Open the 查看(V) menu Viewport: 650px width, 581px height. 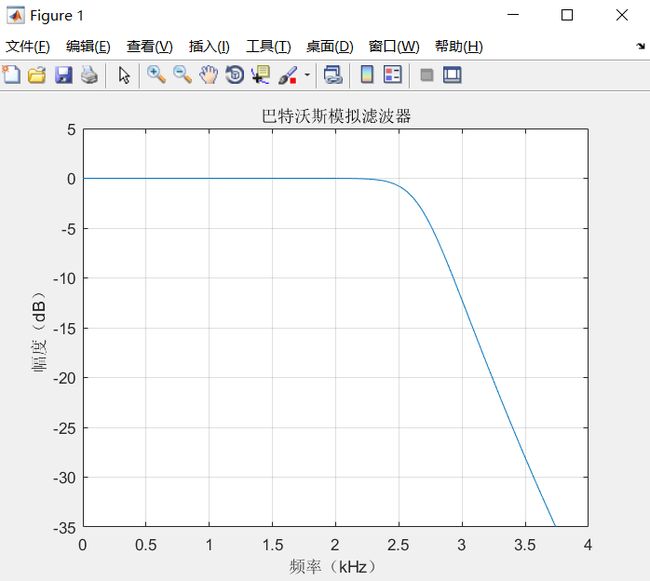click(150, 46)
